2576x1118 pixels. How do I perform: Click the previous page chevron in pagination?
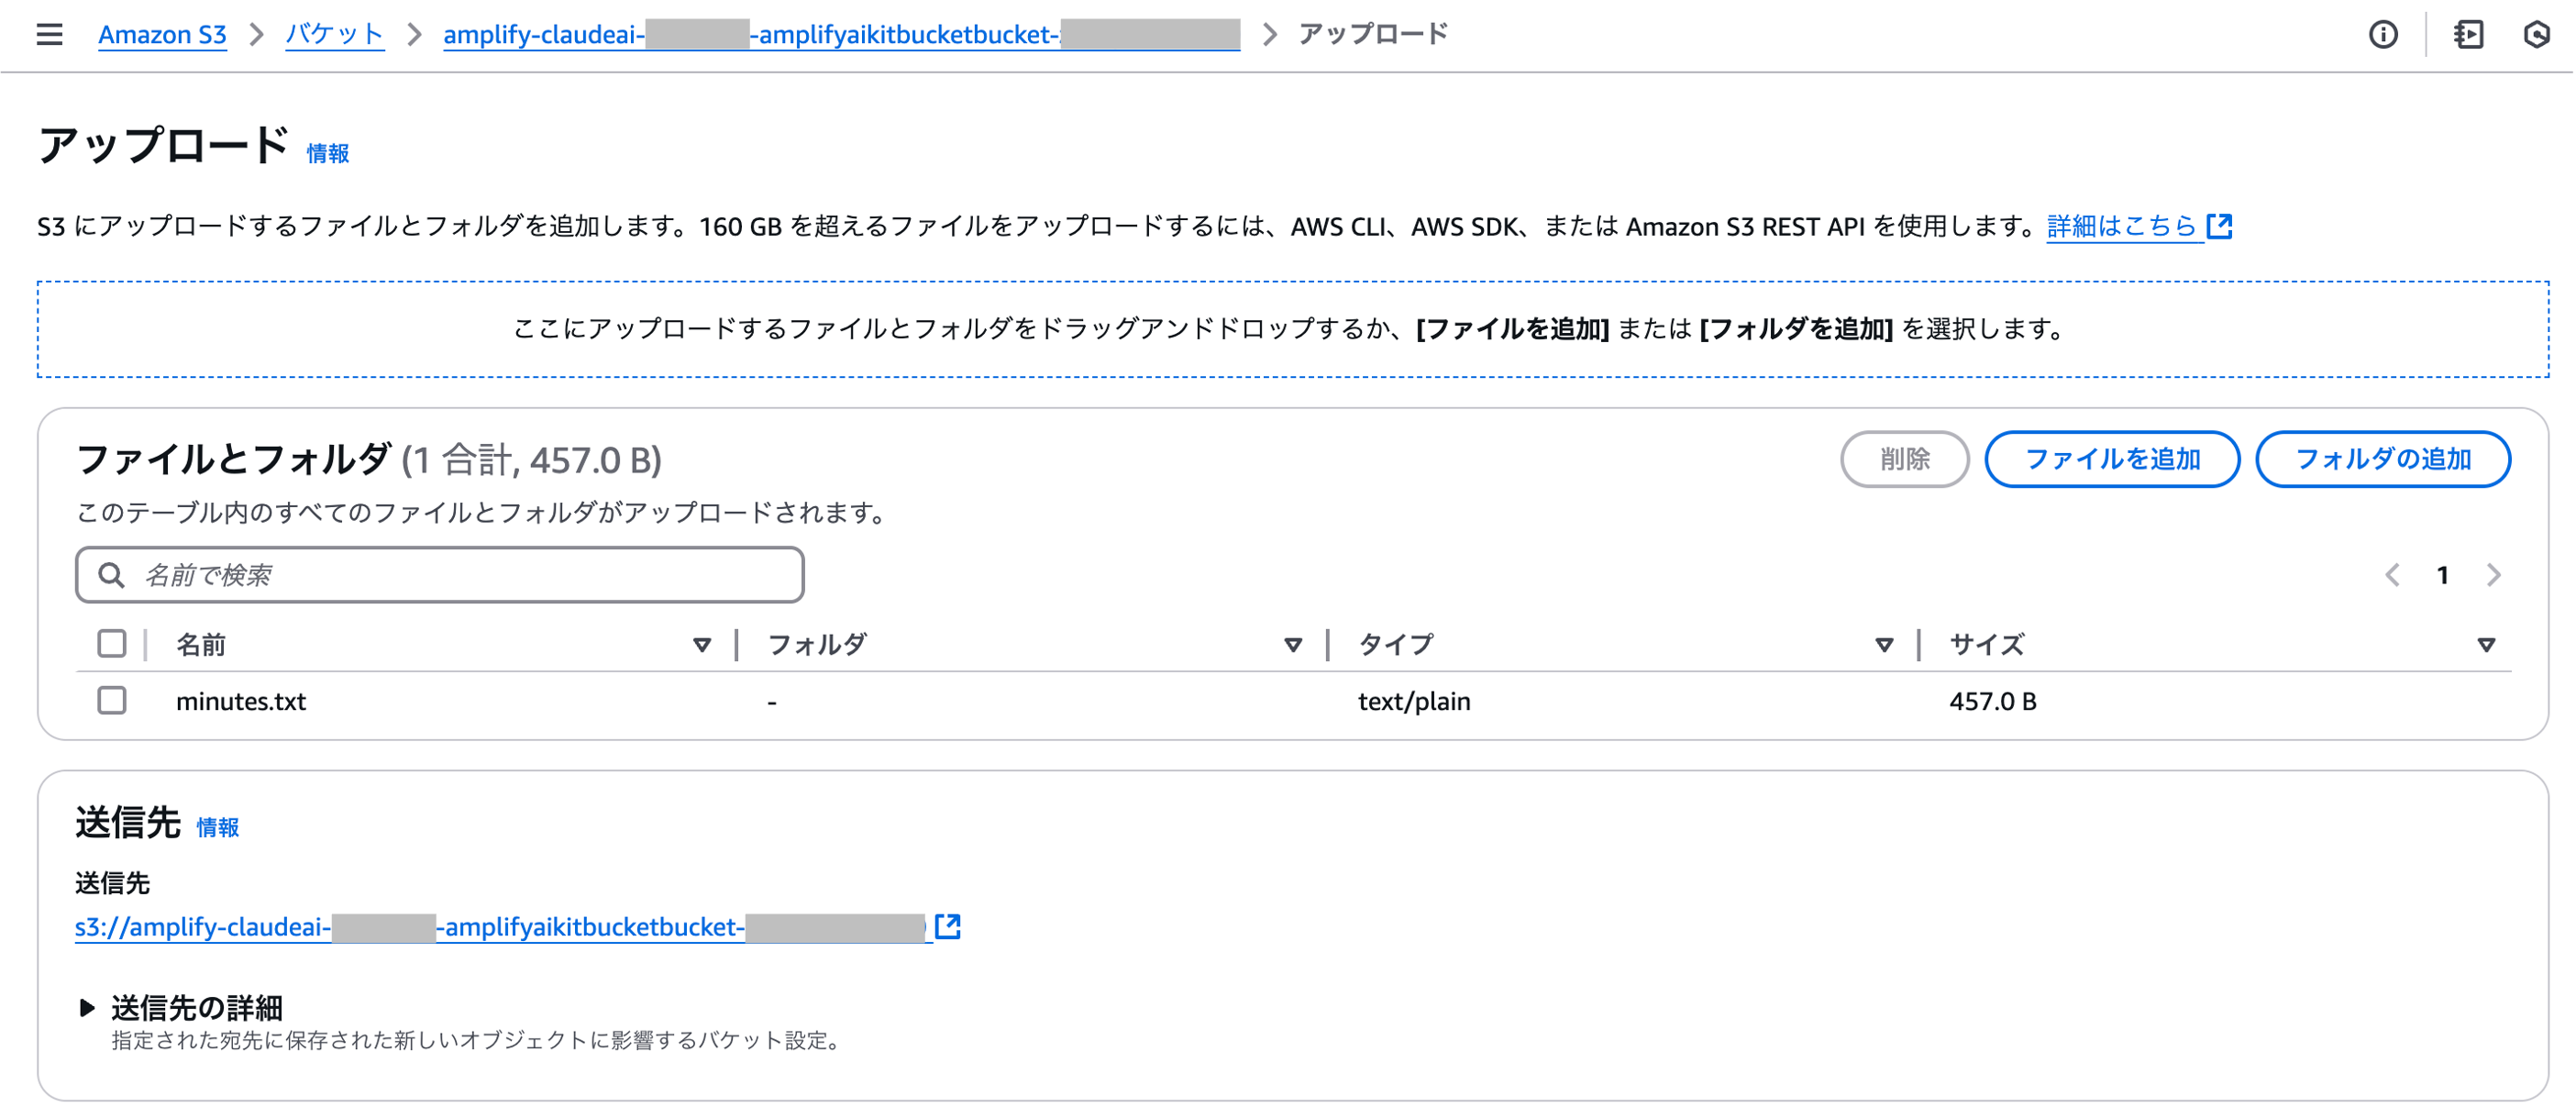[x=2394, y=575]
